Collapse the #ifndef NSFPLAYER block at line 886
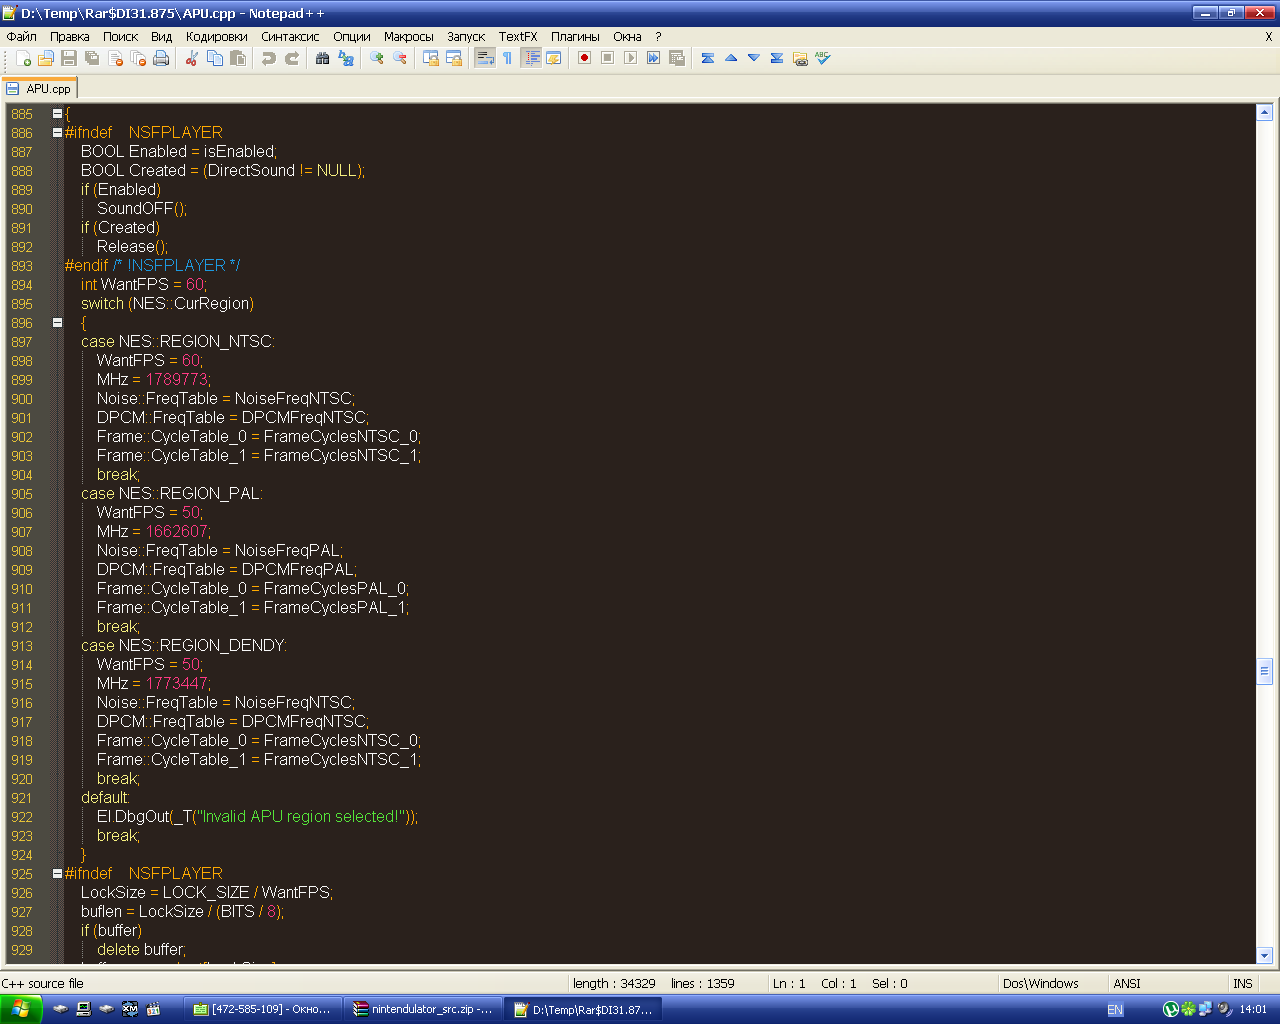 57,133
